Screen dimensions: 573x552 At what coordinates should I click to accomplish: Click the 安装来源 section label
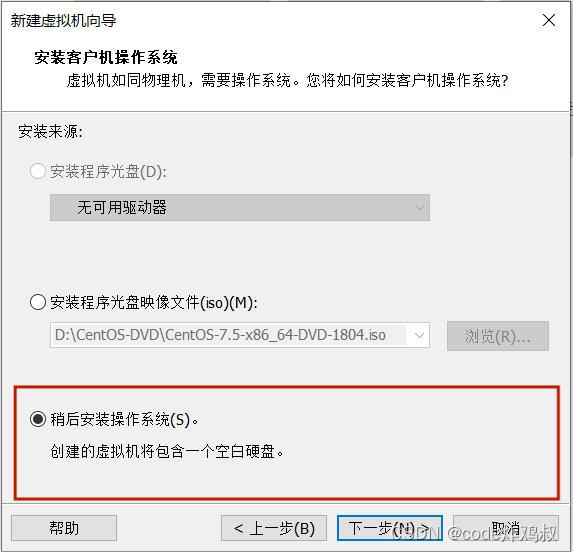[x=51, y=132]
